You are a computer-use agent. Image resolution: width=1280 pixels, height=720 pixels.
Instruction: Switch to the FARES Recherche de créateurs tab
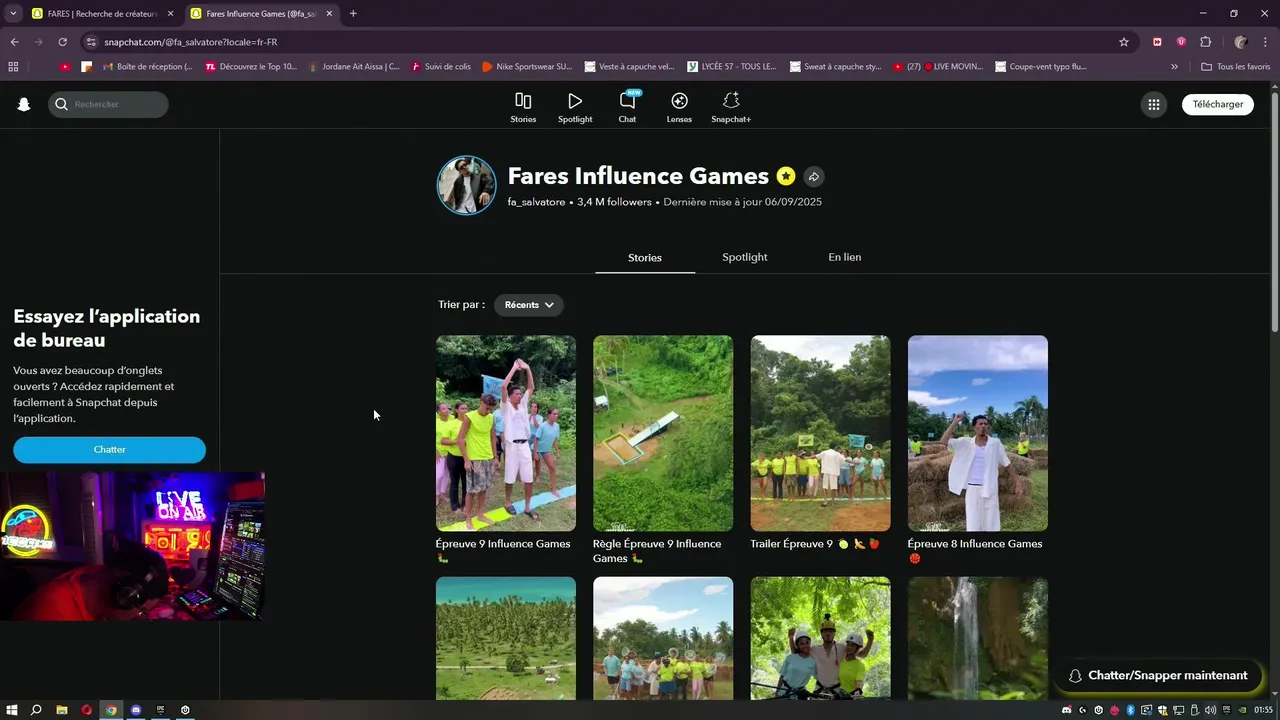[x=102, y=14]
